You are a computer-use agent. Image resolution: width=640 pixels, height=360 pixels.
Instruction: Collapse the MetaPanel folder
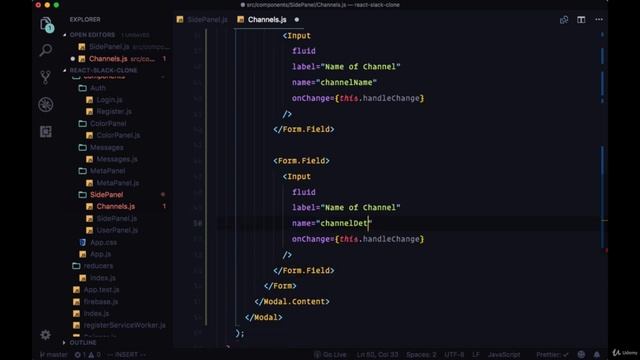pos(107,171)
